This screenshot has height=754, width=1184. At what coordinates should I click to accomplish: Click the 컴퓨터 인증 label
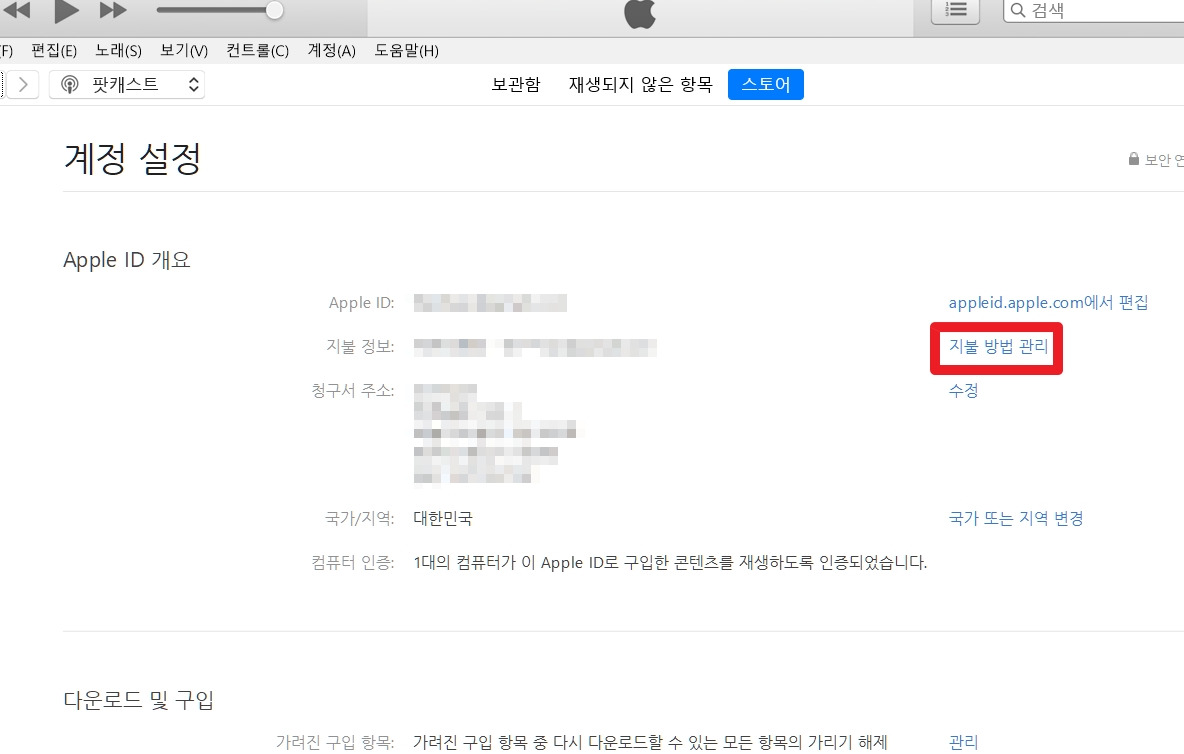353,562
